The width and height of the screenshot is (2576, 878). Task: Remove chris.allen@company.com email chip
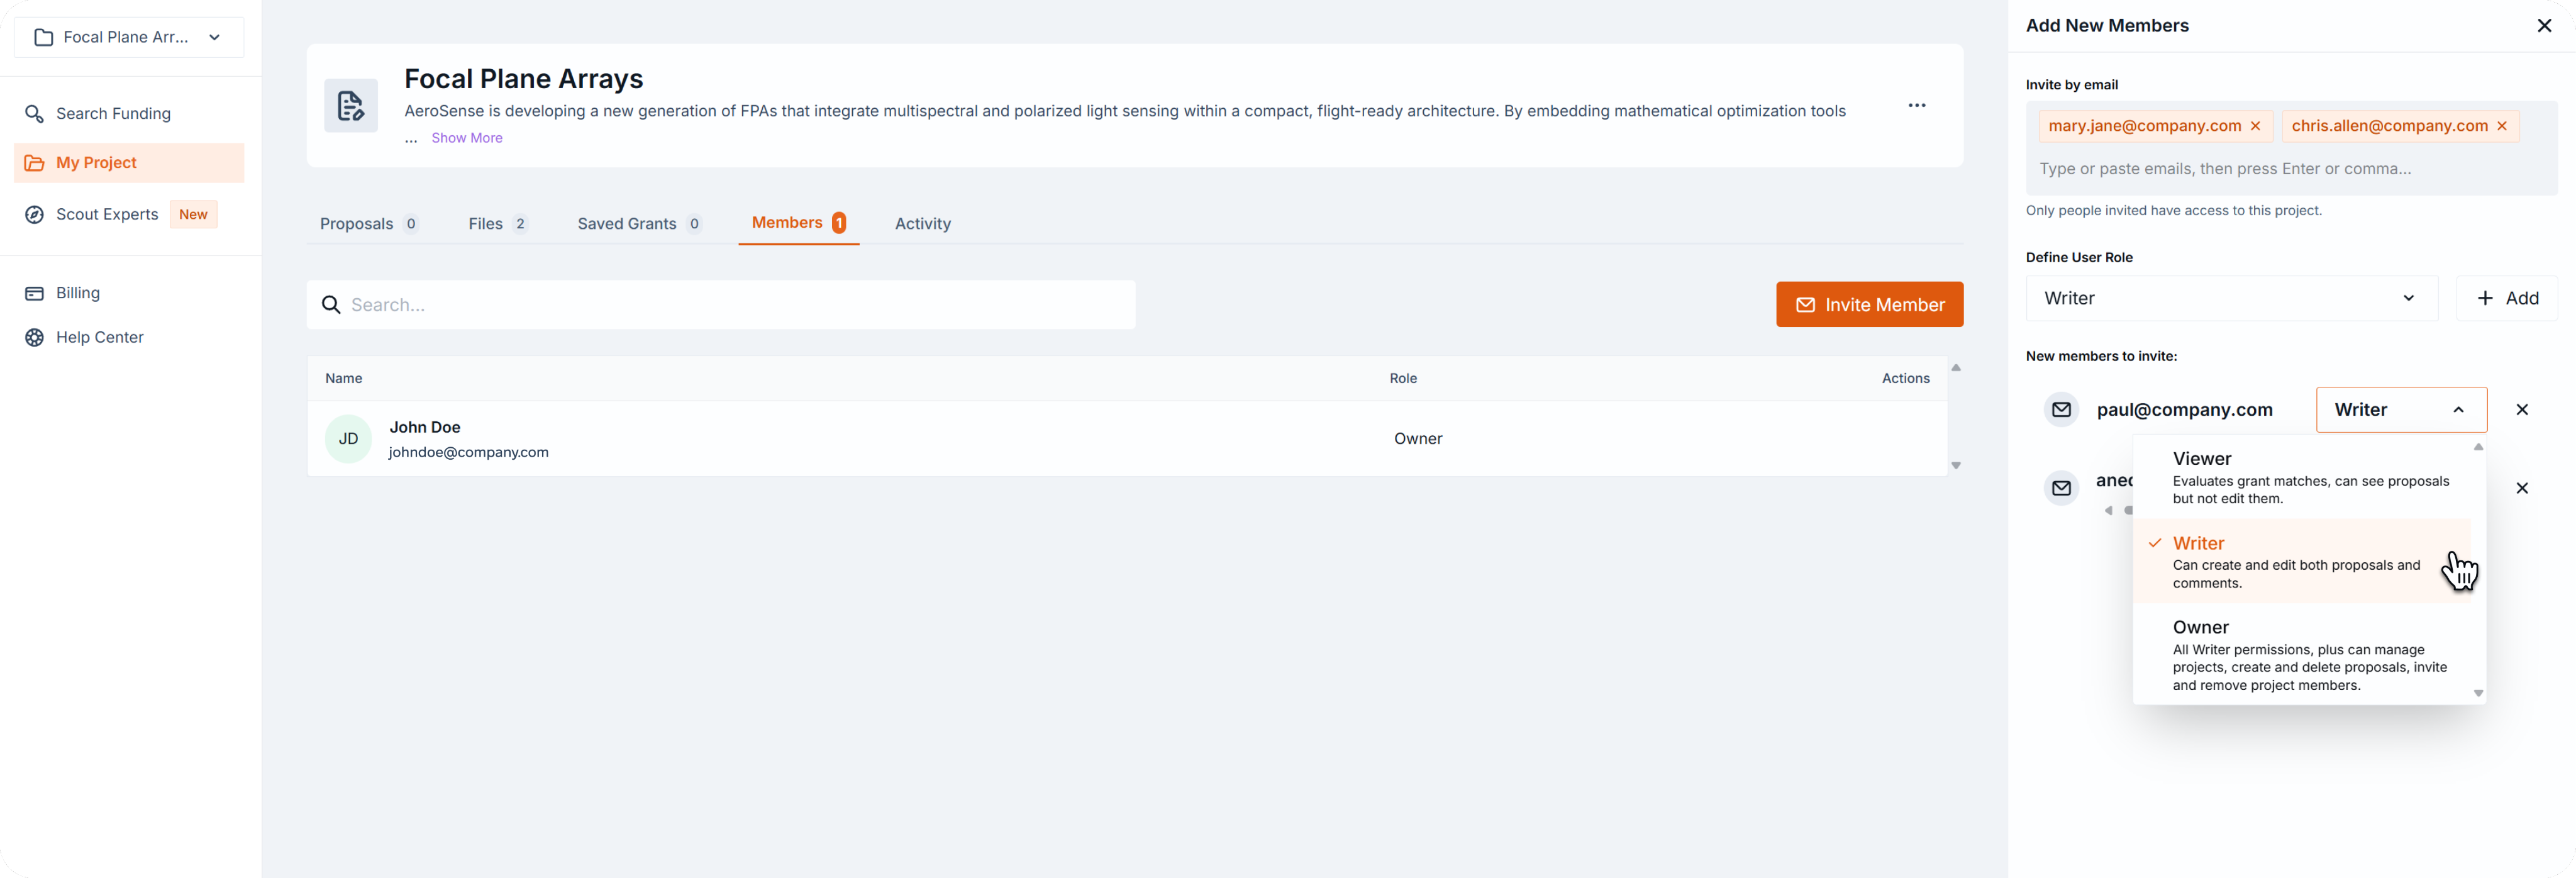(2501, 126)
